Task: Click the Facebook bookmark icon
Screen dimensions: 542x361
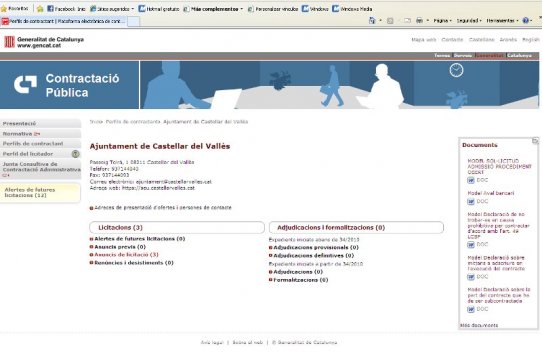Action: coord(50,9)
